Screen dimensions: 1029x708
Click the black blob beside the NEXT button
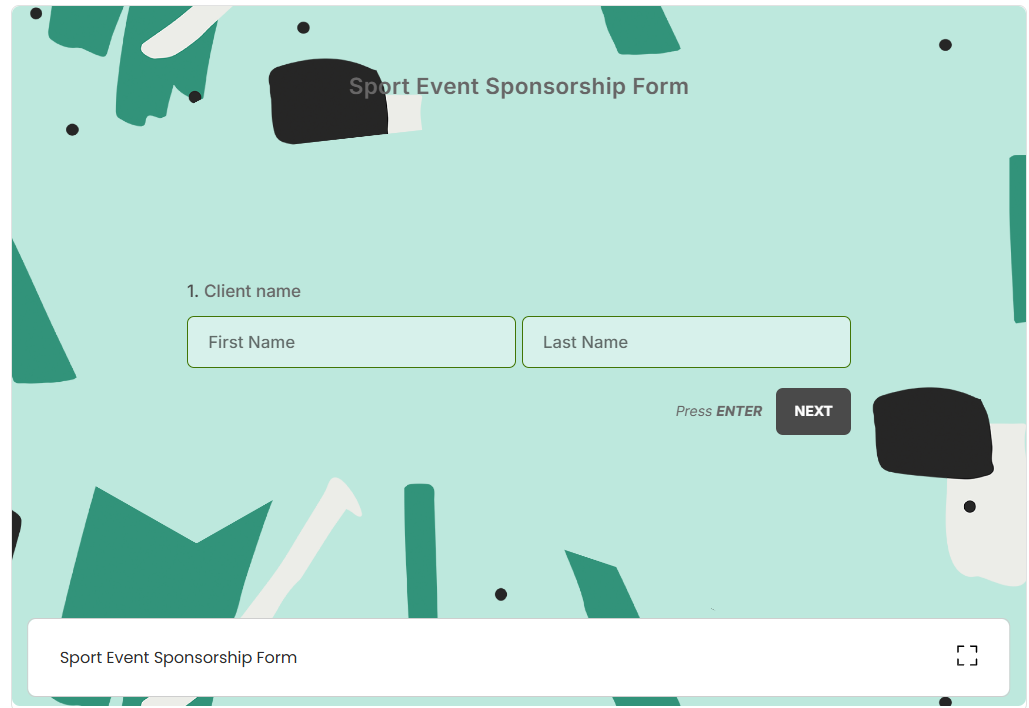(933, 433)
